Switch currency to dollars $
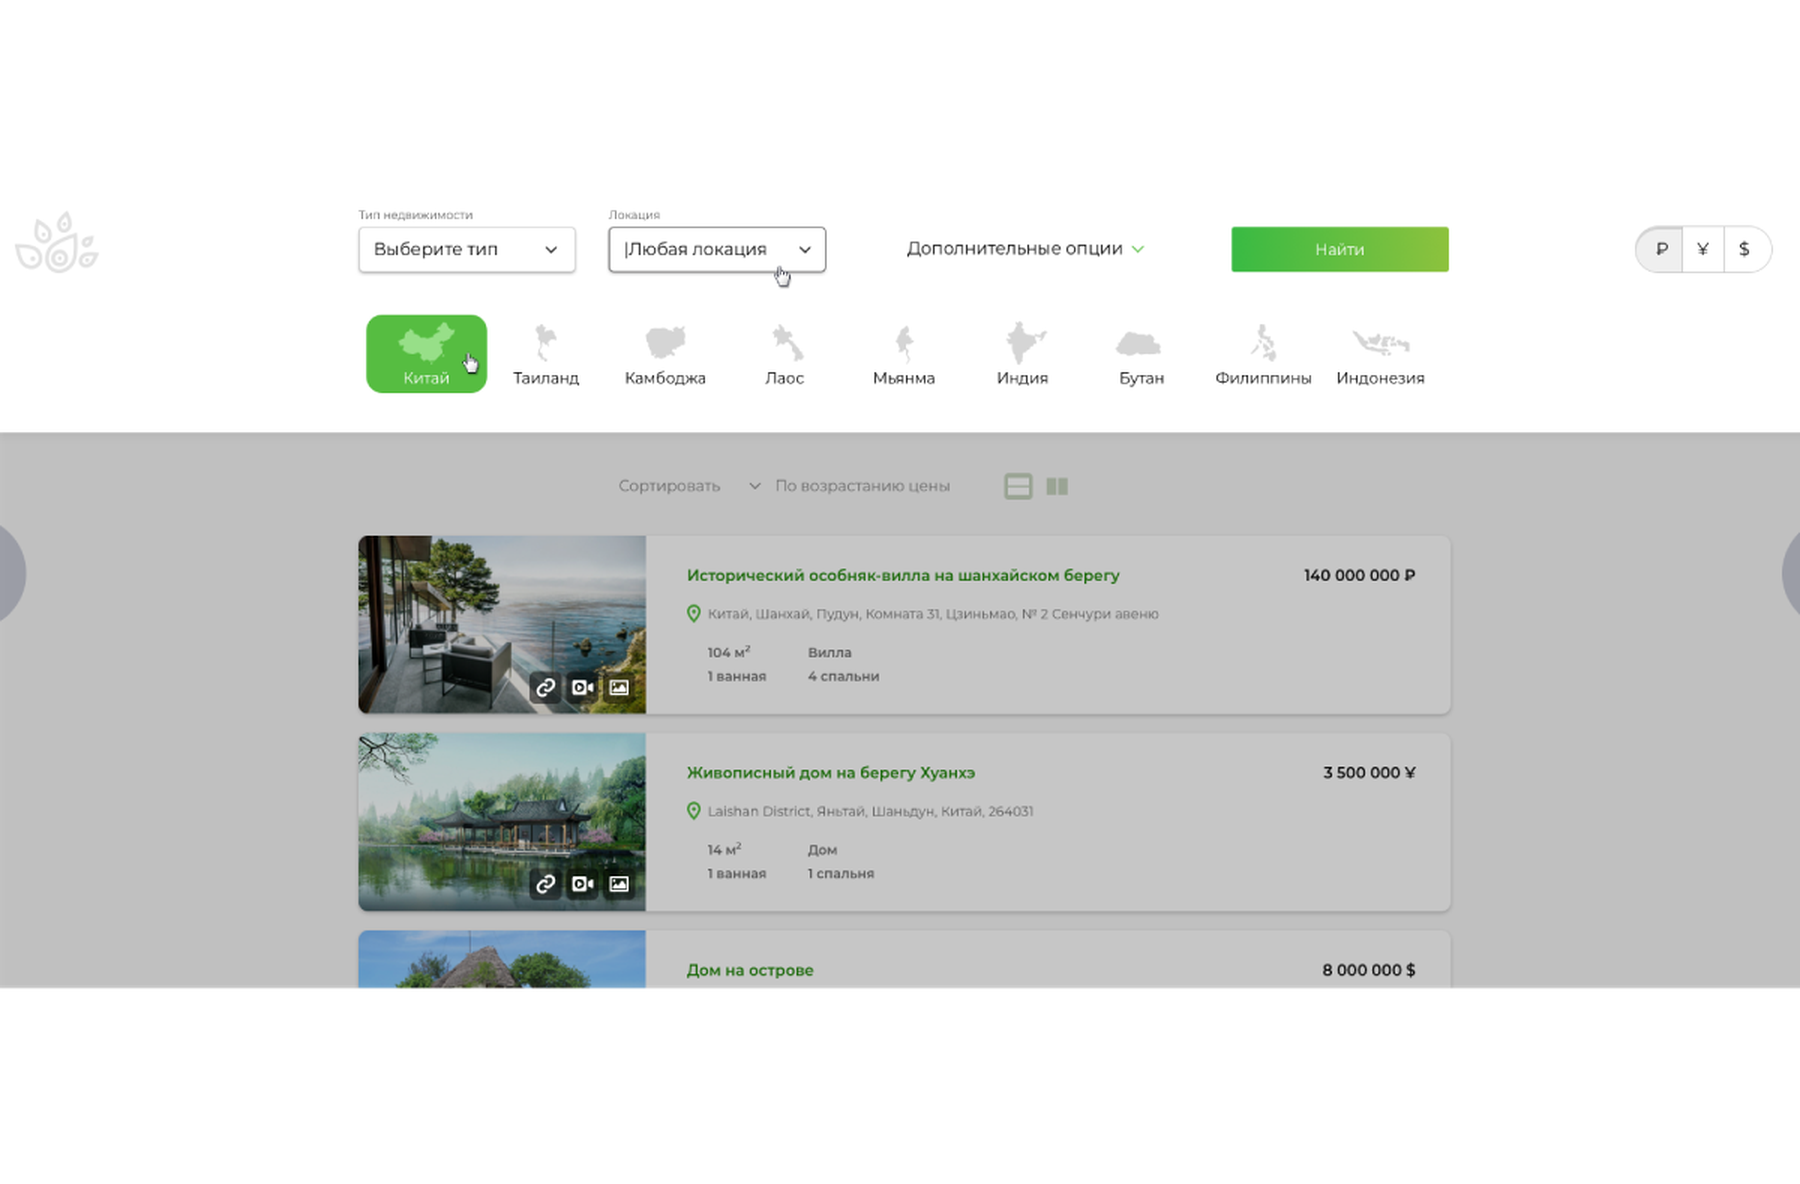The width and height of the screenshot is (1800, 1184). (1744, 249)
